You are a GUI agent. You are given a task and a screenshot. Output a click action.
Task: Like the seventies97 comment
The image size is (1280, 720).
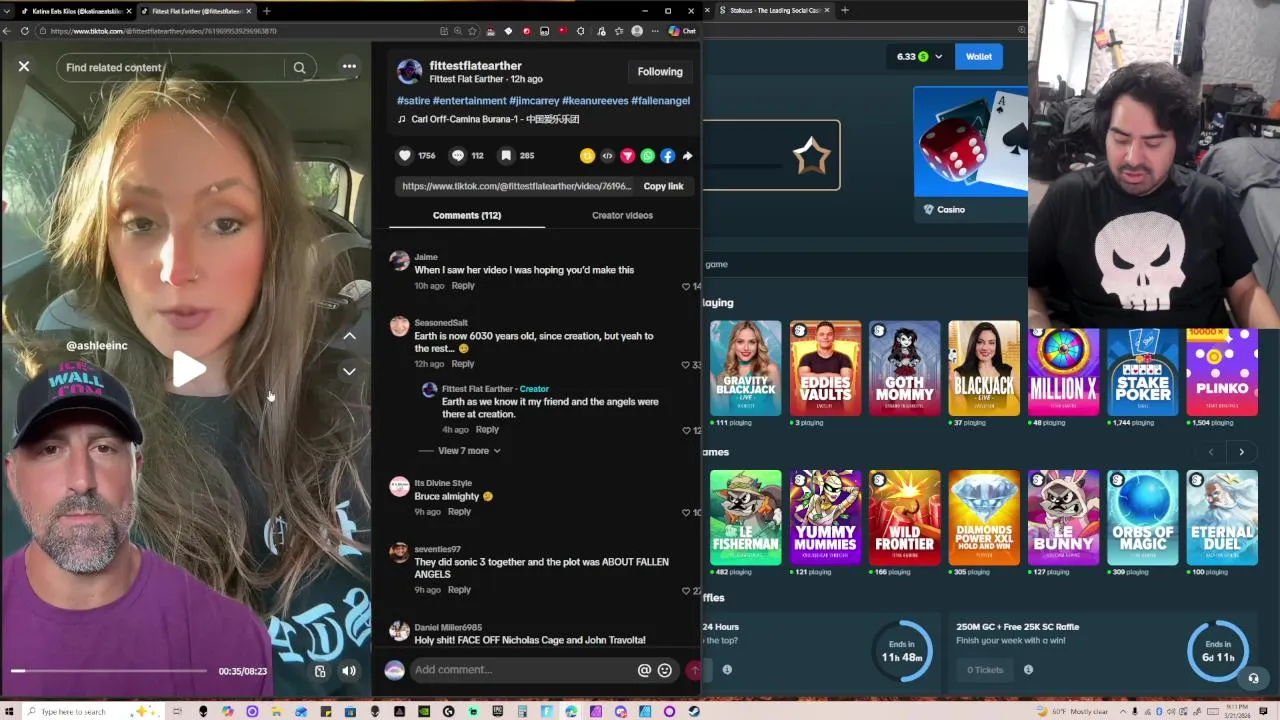click(x=686, y=591)
